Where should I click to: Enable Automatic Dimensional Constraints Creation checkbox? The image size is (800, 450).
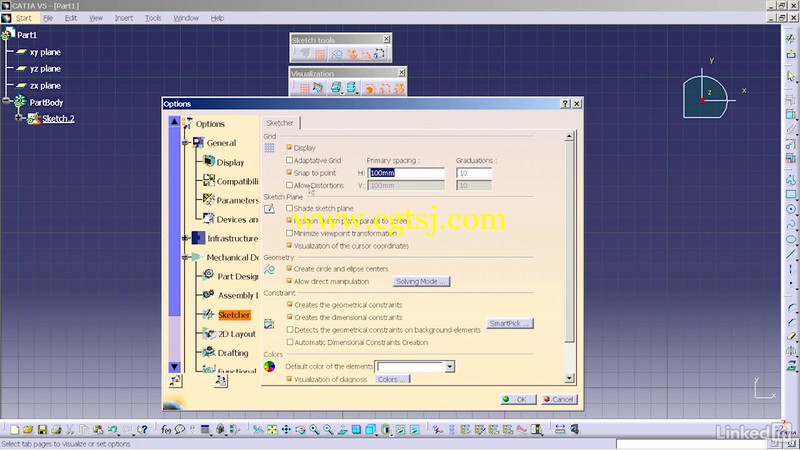coord(289,342)
